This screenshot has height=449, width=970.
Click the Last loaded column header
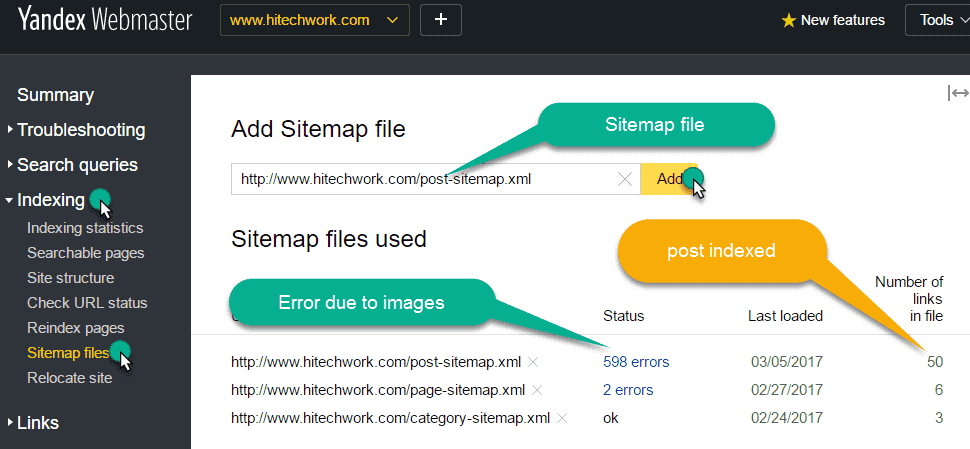click(785, 316)
